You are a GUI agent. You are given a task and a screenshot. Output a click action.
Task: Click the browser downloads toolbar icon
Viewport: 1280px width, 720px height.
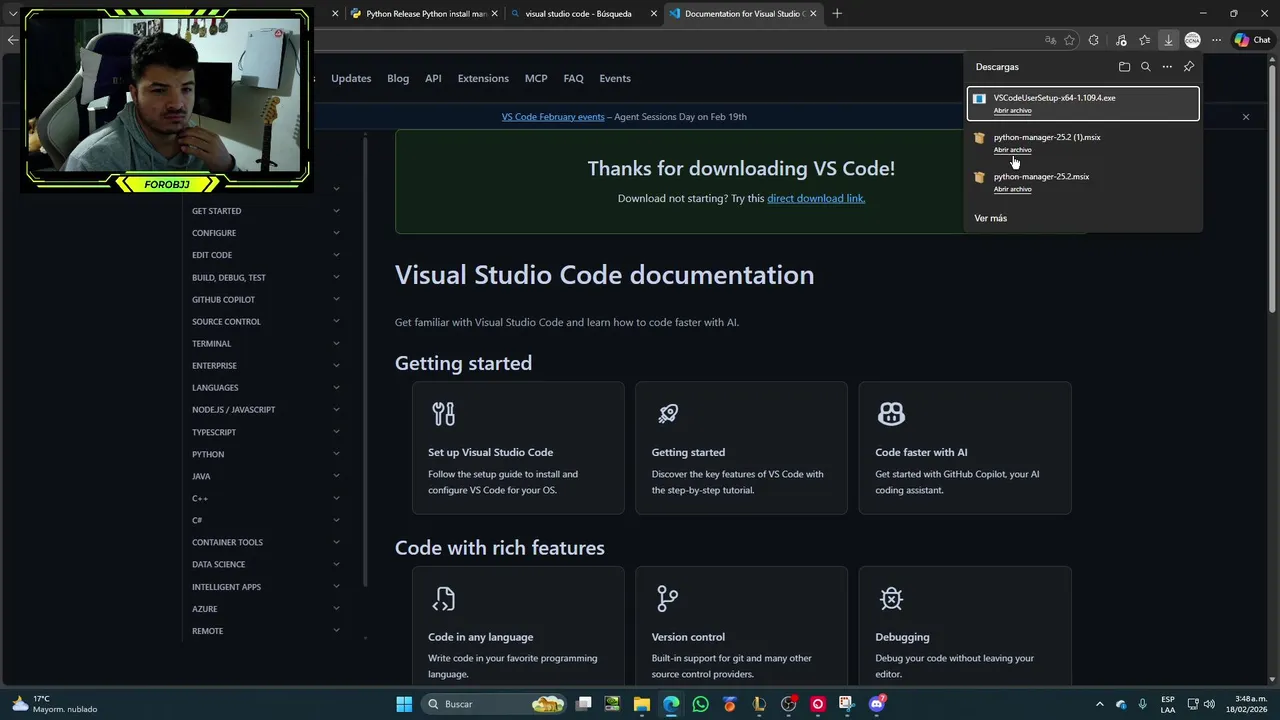(x=1168, y=40)
